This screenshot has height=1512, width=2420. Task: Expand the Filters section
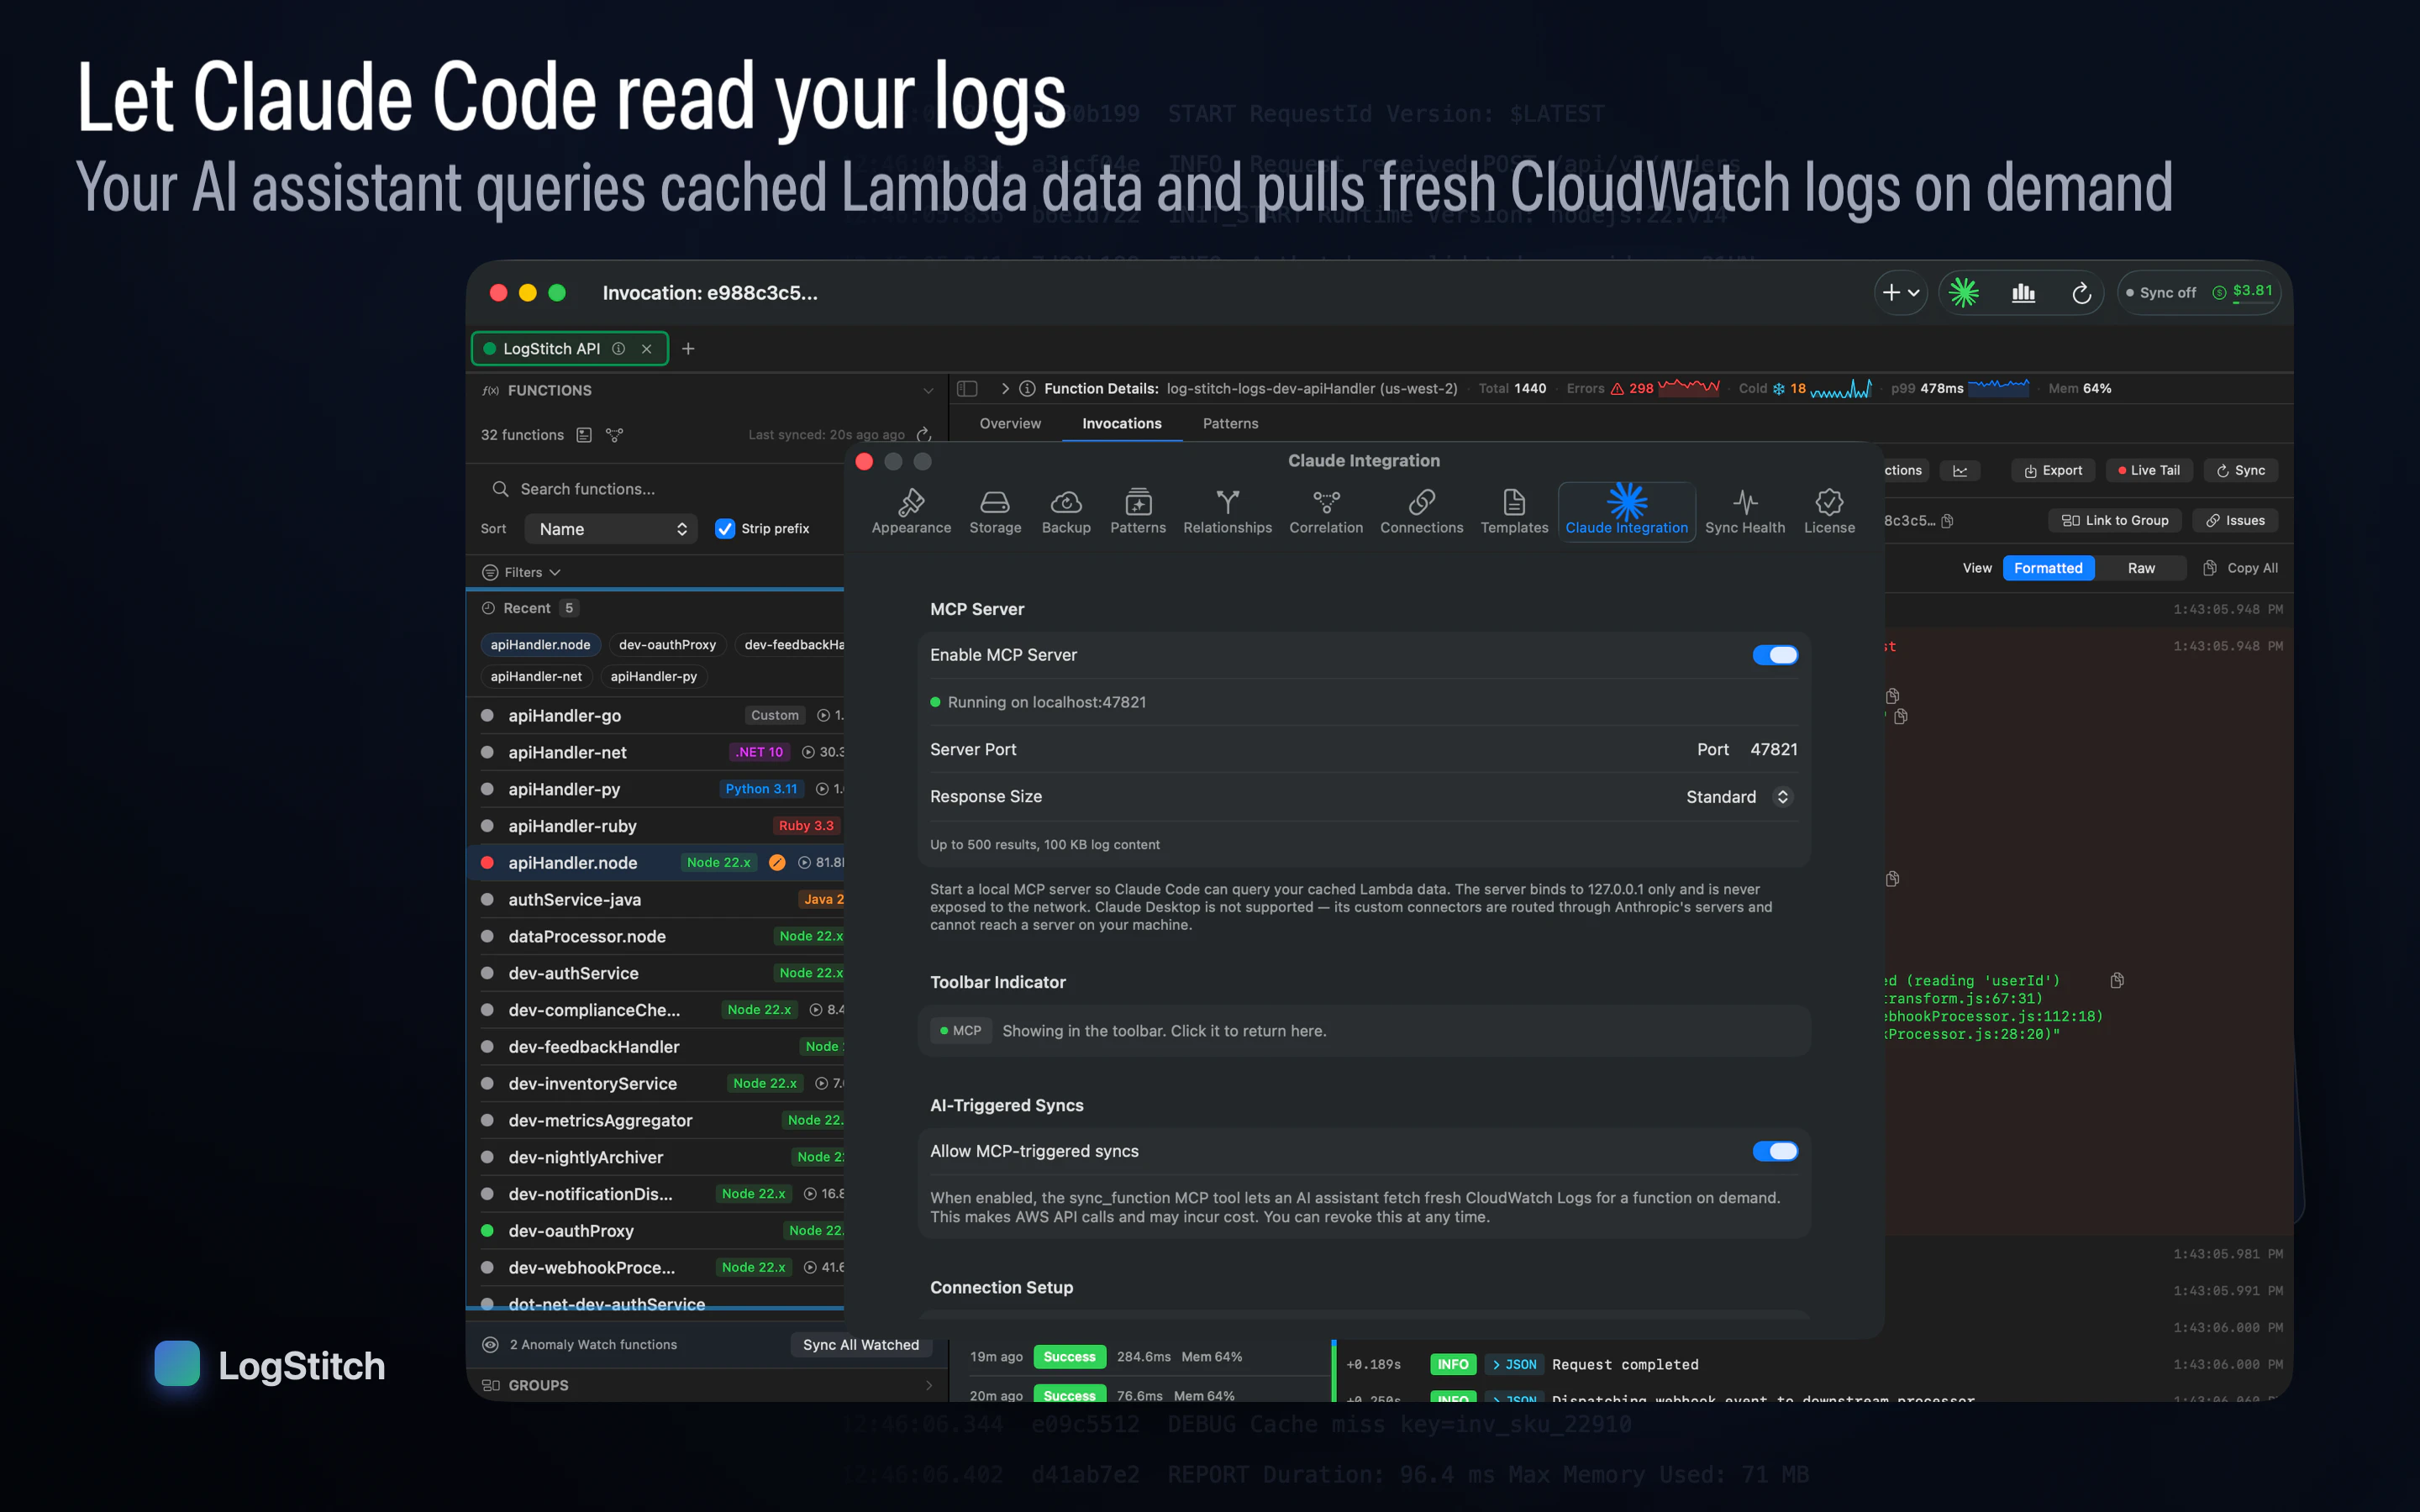pyautogui.click(x=521, y=572)
